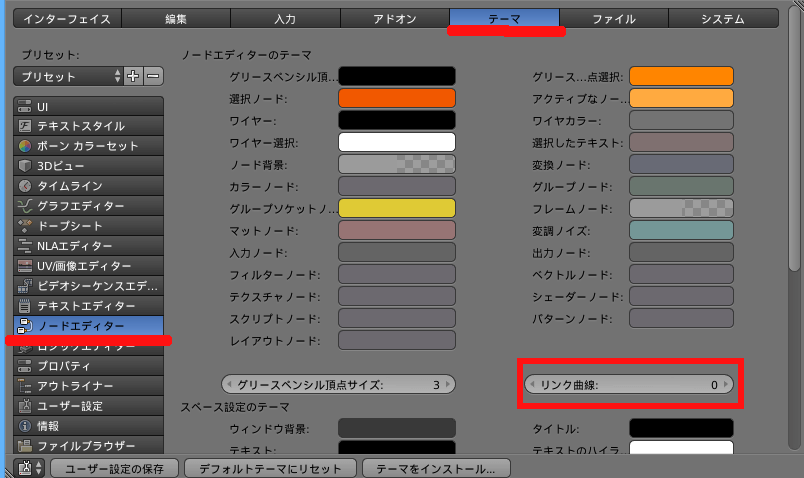The image size is (804, 478).
Task: Open the グループノード greenish color swatch
Action: [681, 186]
